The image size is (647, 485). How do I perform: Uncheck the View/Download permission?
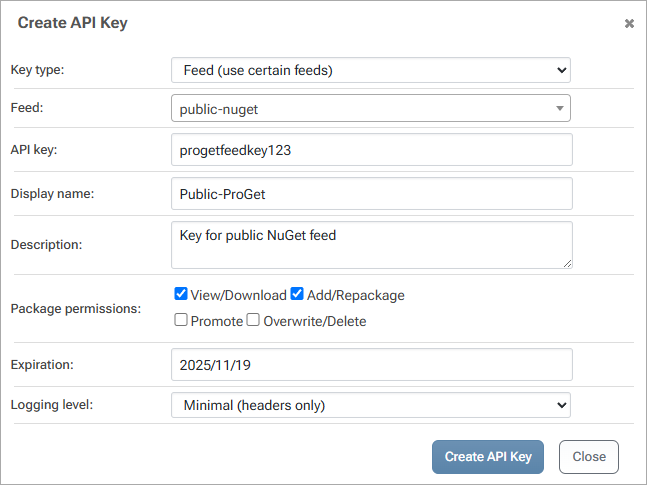(x=181, y=294)
